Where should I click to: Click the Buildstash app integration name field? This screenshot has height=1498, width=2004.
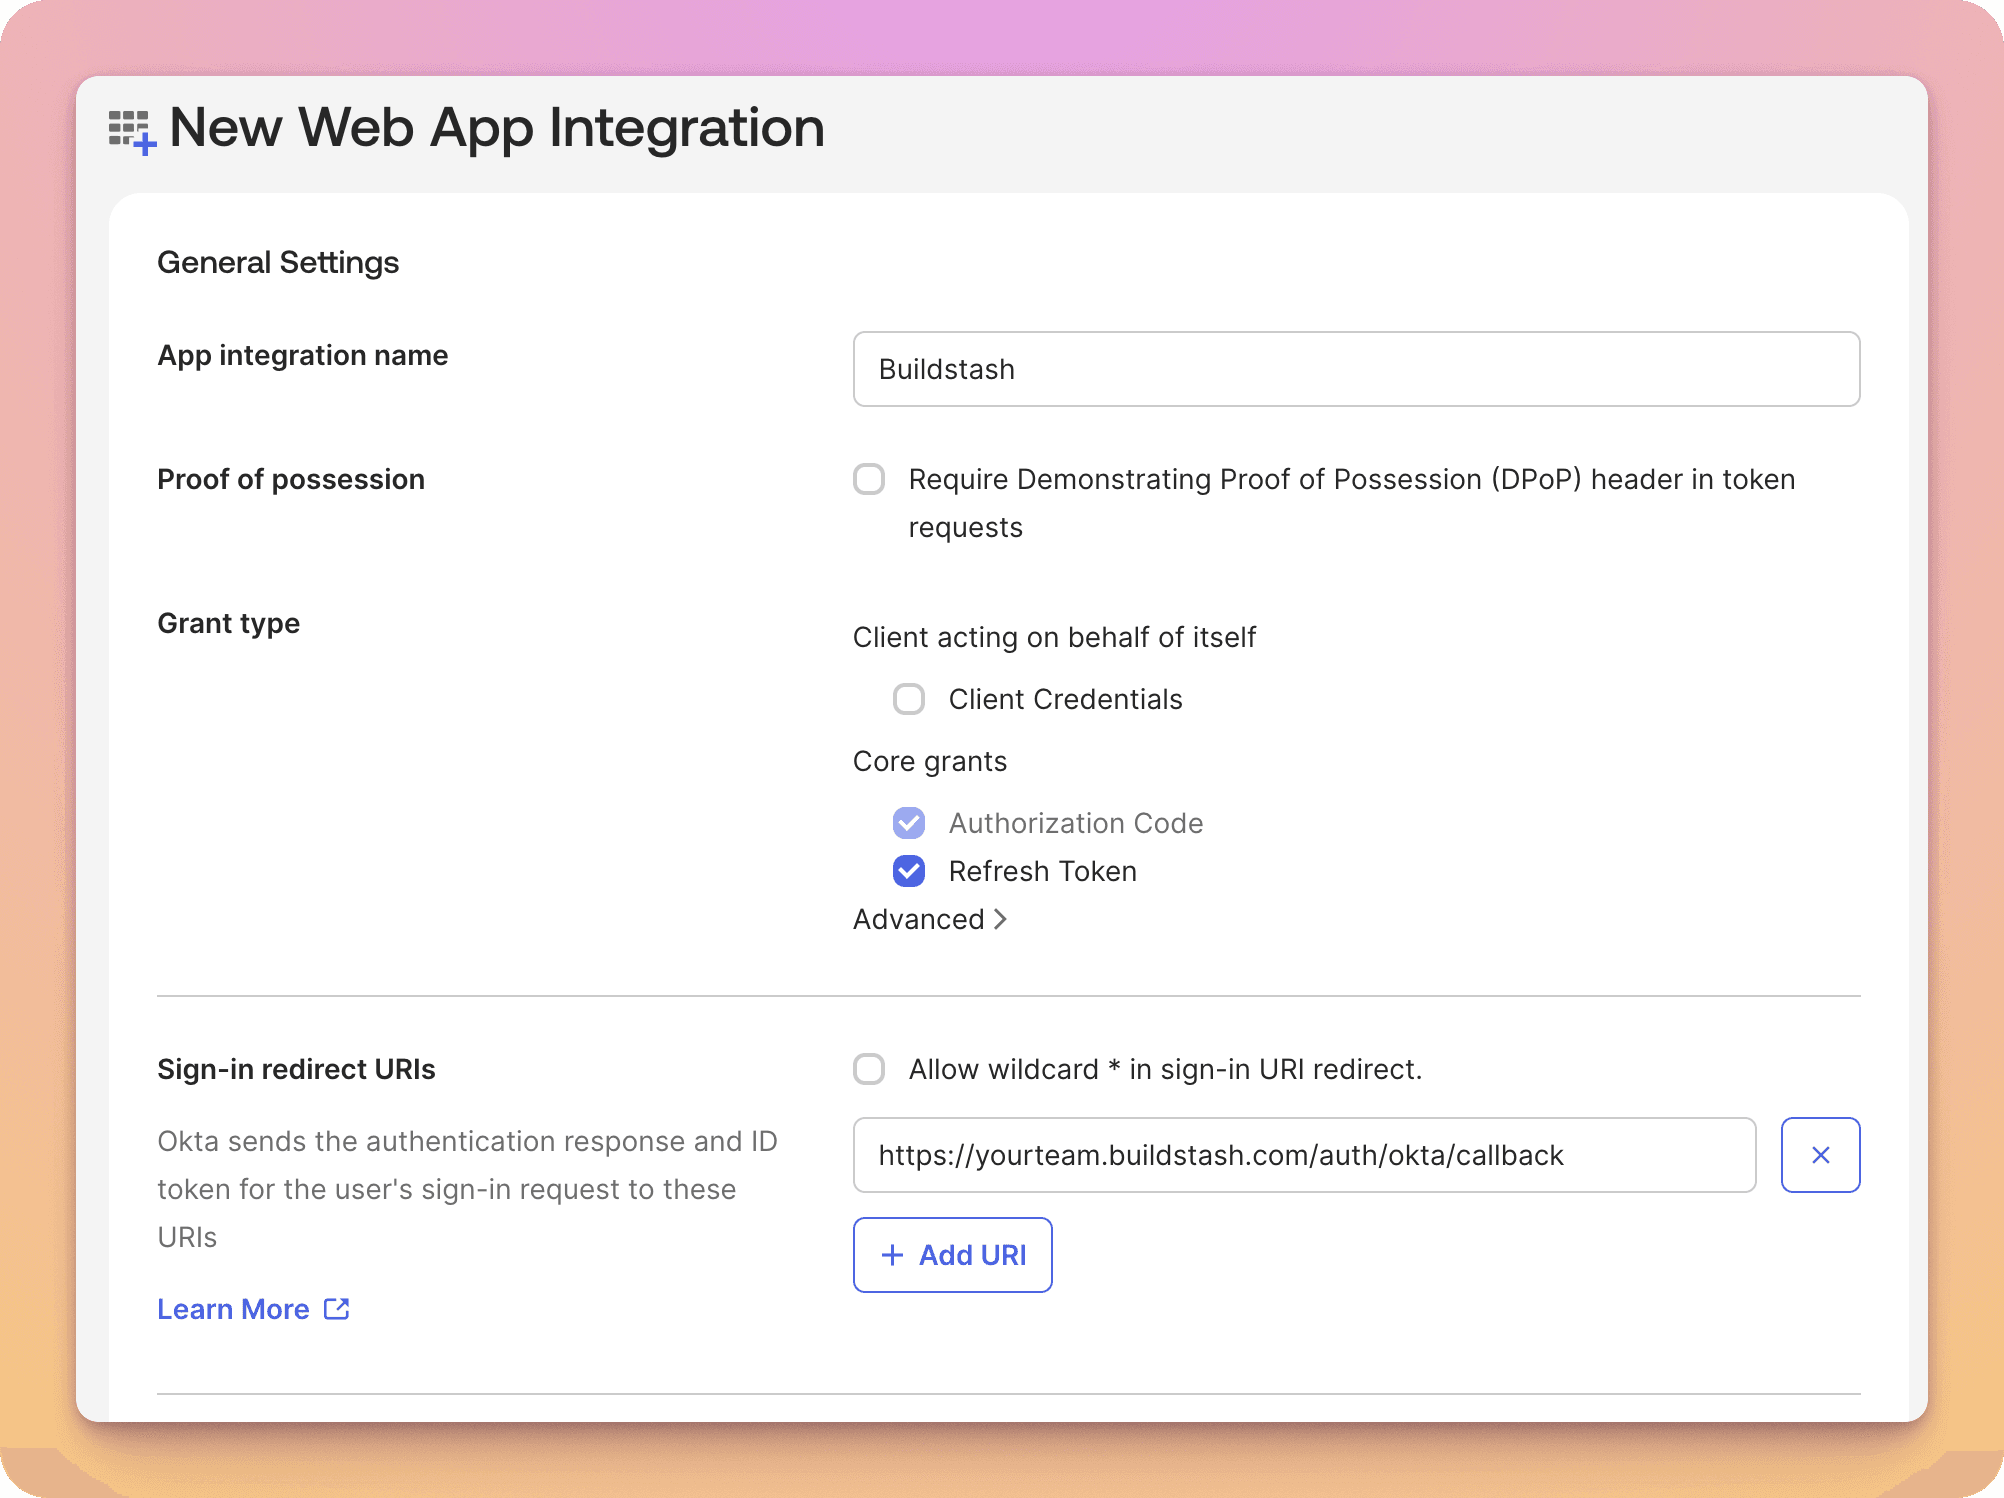pyautogui.click(x=1355, y=369)
